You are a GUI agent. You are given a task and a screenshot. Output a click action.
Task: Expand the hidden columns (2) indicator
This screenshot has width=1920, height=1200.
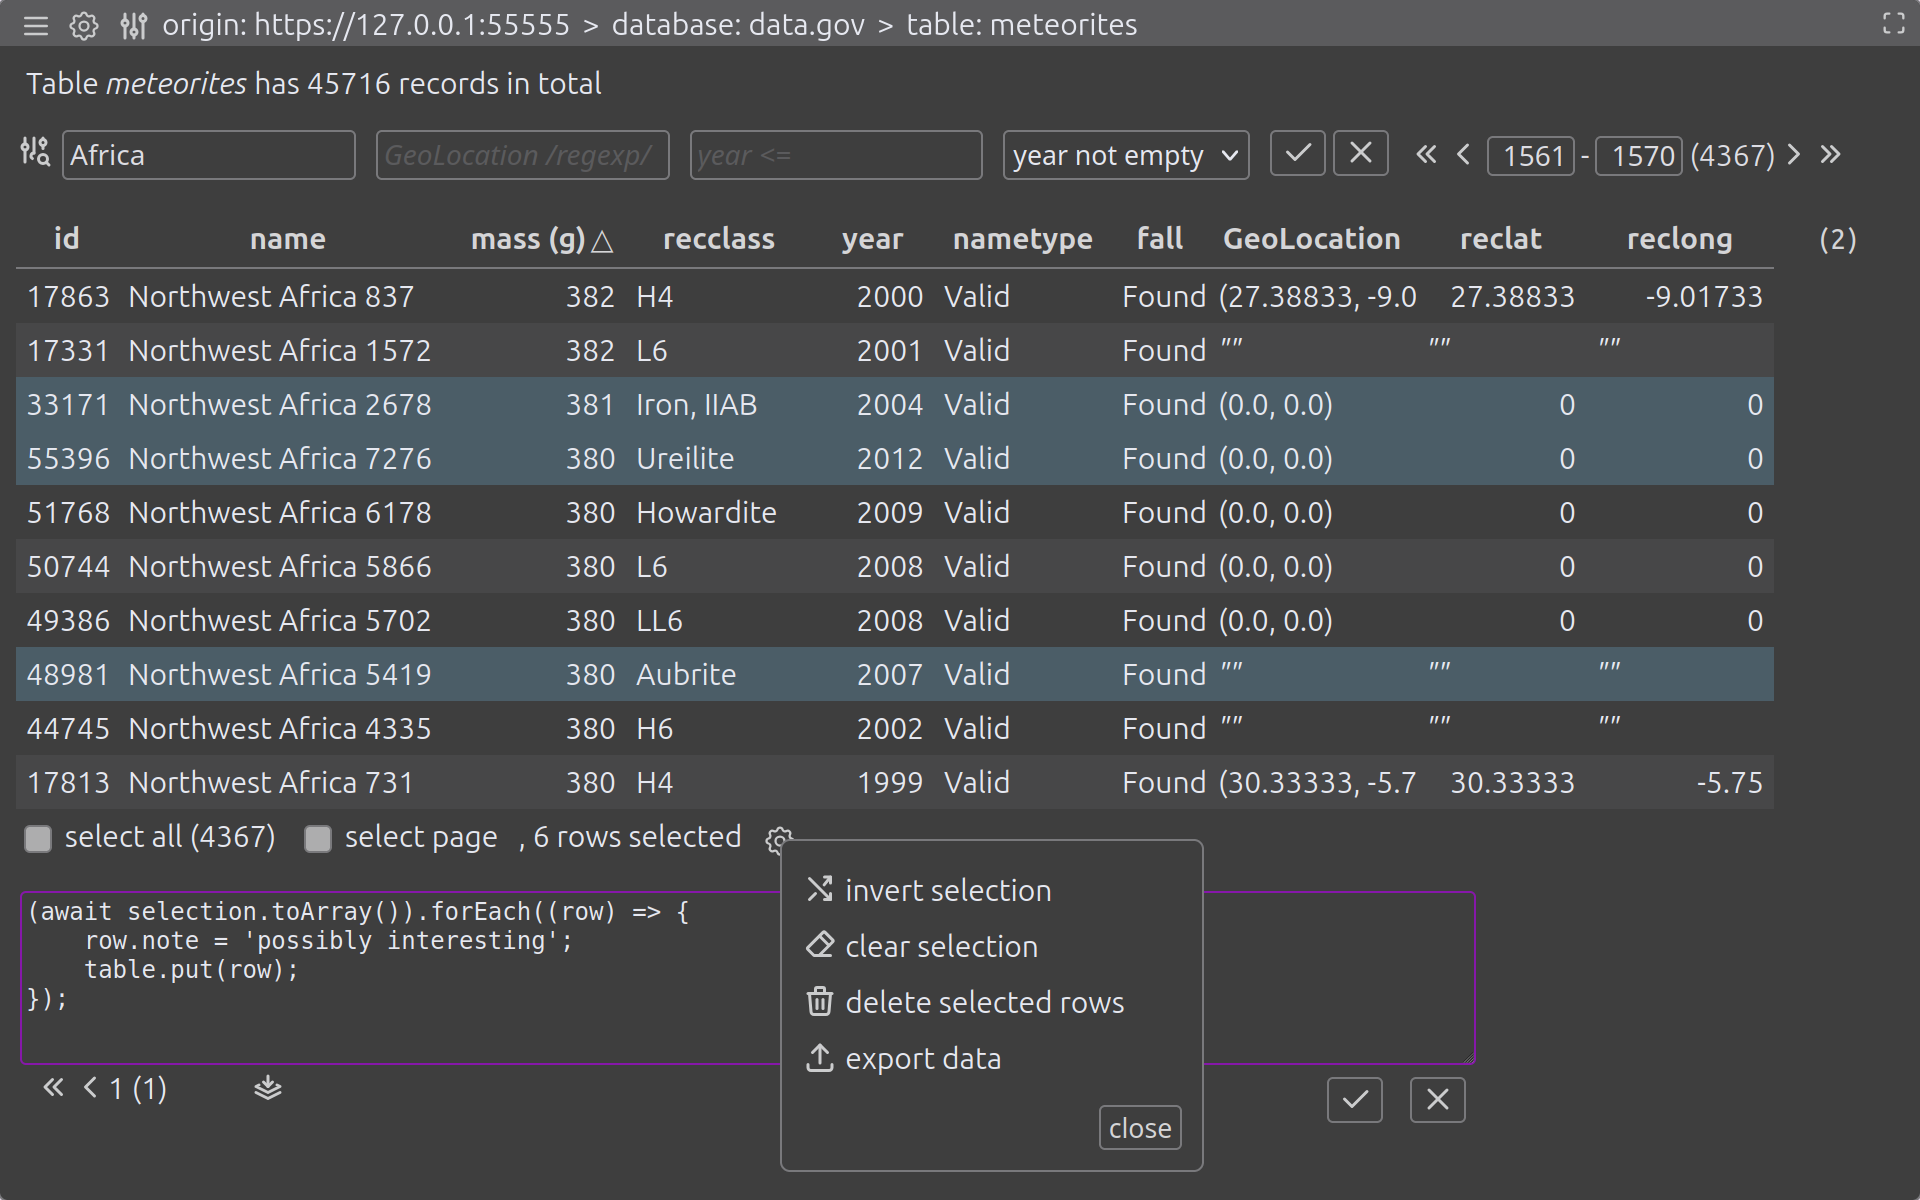[1837, 239]
